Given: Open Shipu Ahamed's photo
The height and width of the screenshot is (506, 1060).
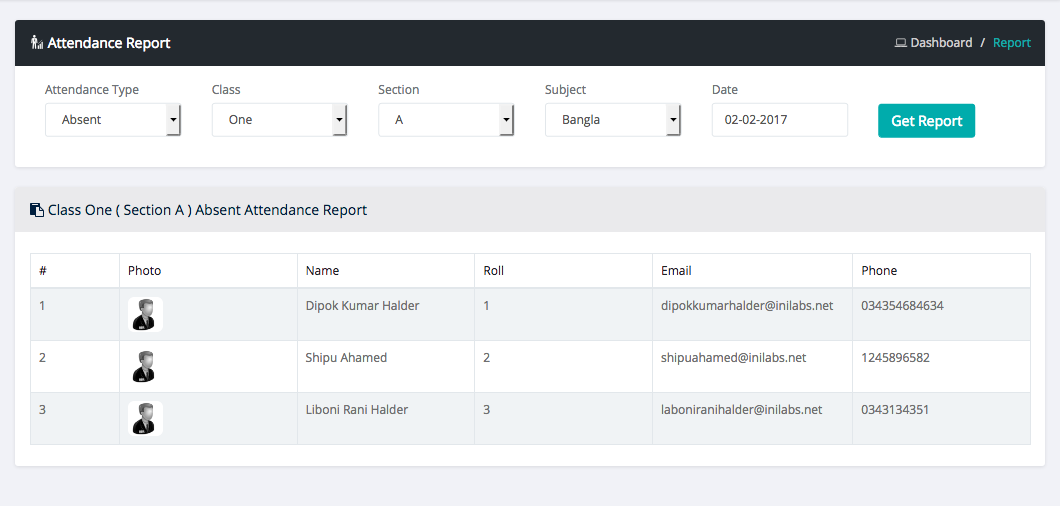Looking at the screenshot, I should point(146,366).
